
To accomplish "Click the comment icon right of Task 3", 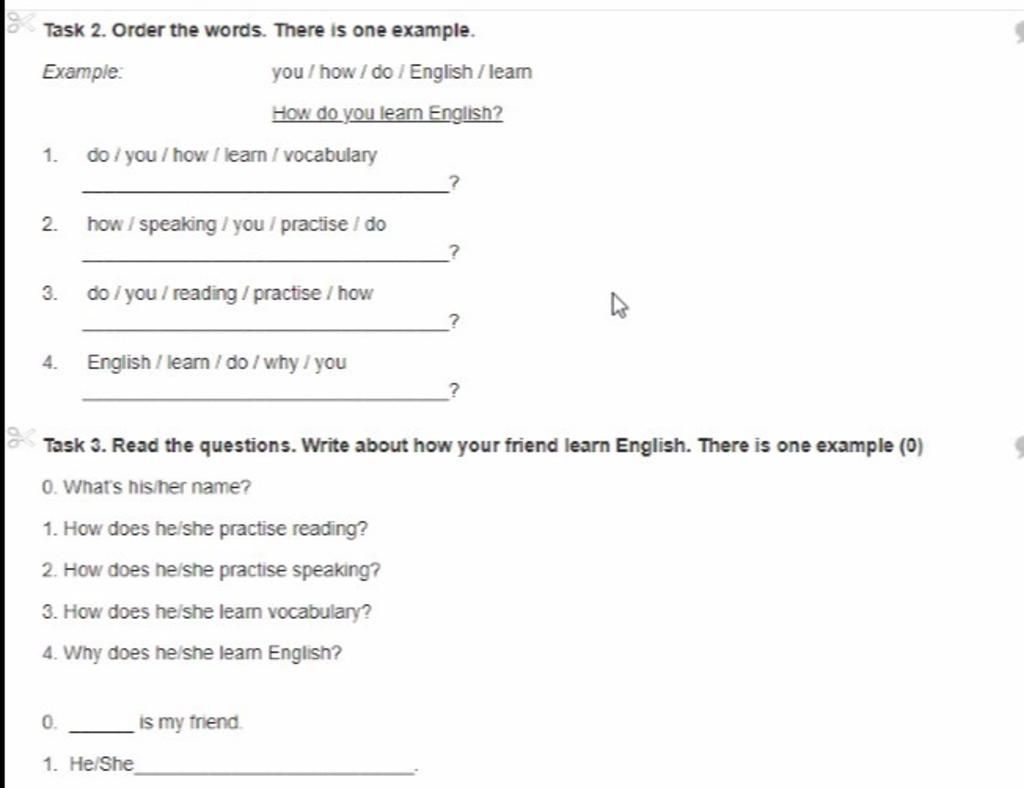I will click(x=1019, y=447).
